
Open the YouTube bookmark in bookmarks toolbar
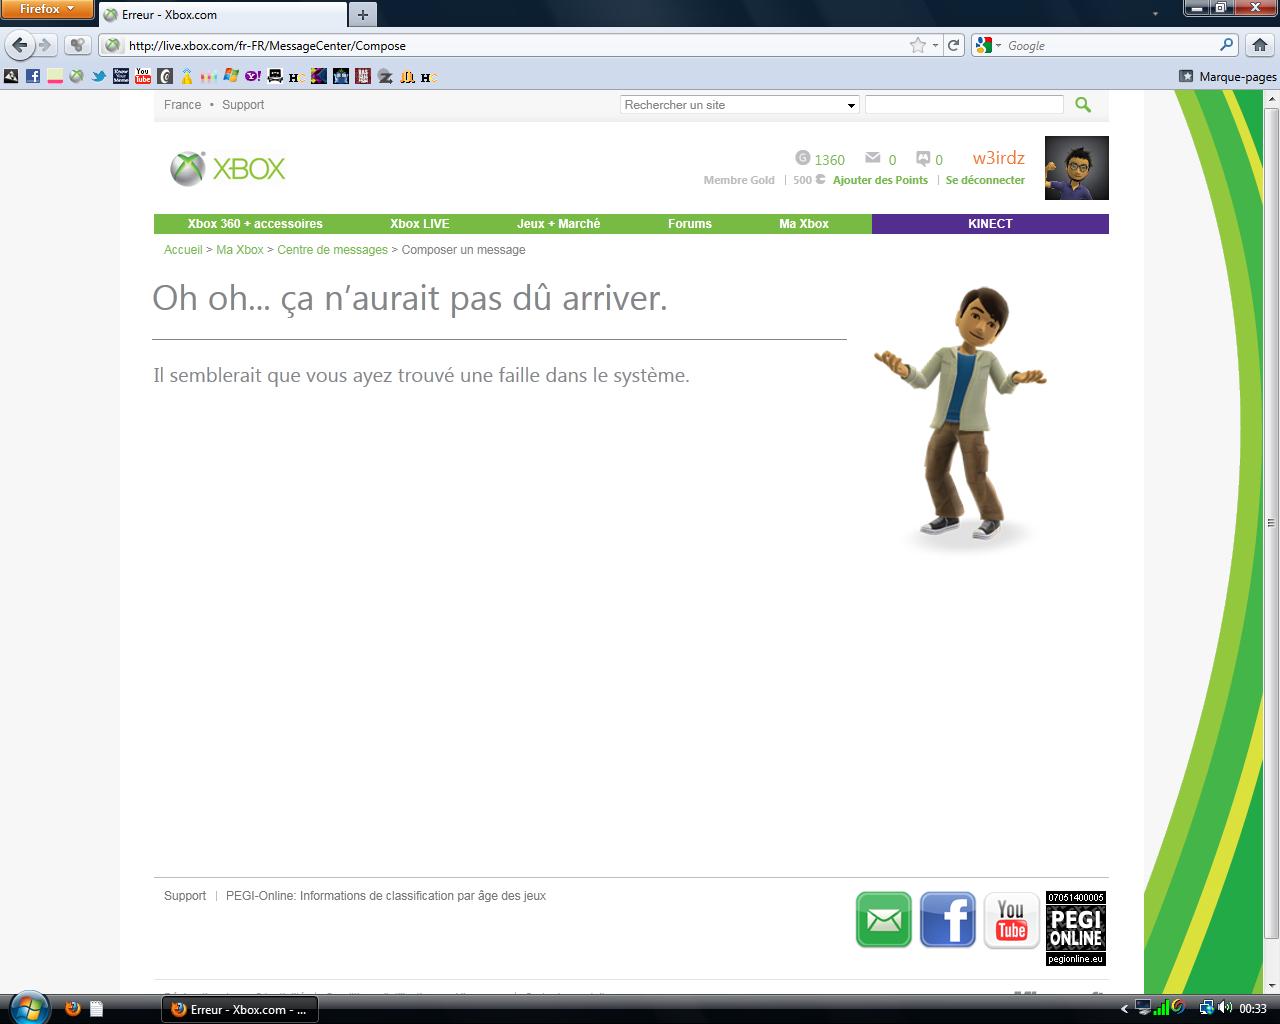(x=143, y=76)
